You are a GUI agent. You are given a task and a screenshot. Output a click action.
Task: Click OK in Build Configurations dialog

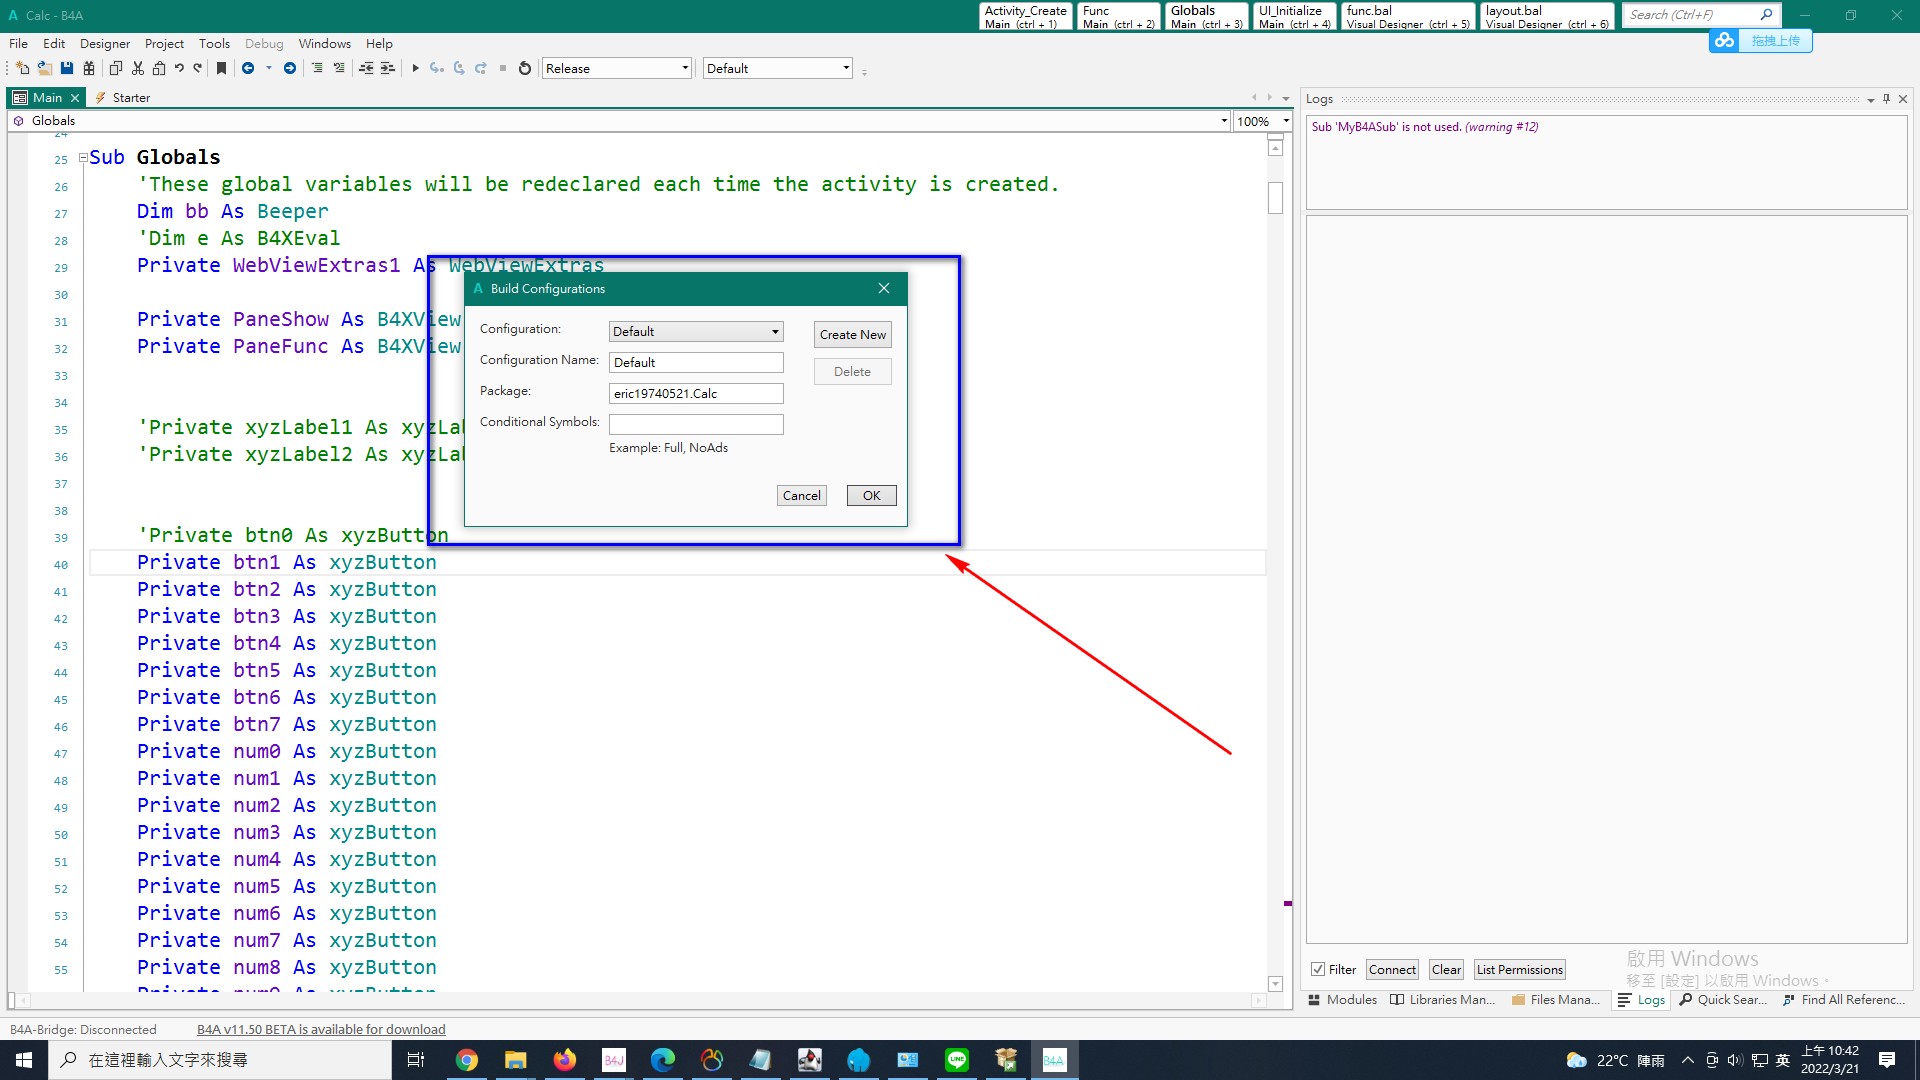[x=871, y=496]
